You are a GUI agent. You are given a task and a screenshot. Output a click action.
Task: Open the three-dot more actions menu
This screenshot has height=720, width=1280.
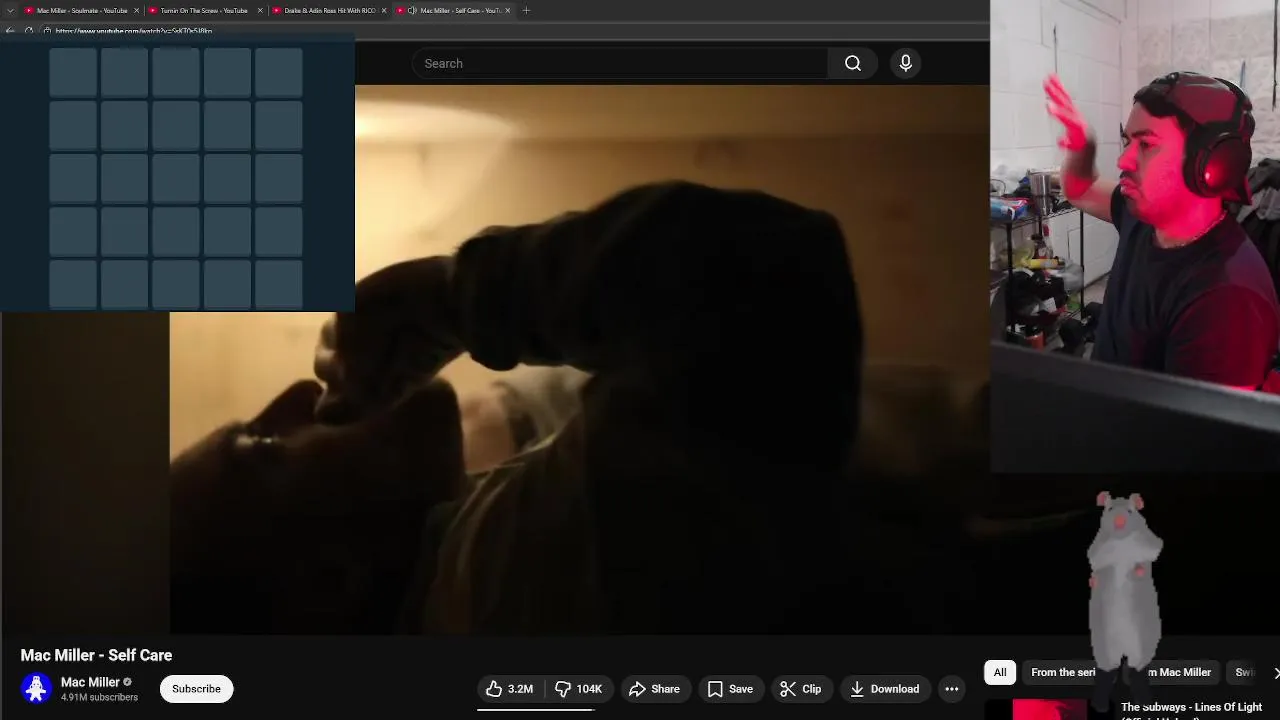tap(952, 689)
